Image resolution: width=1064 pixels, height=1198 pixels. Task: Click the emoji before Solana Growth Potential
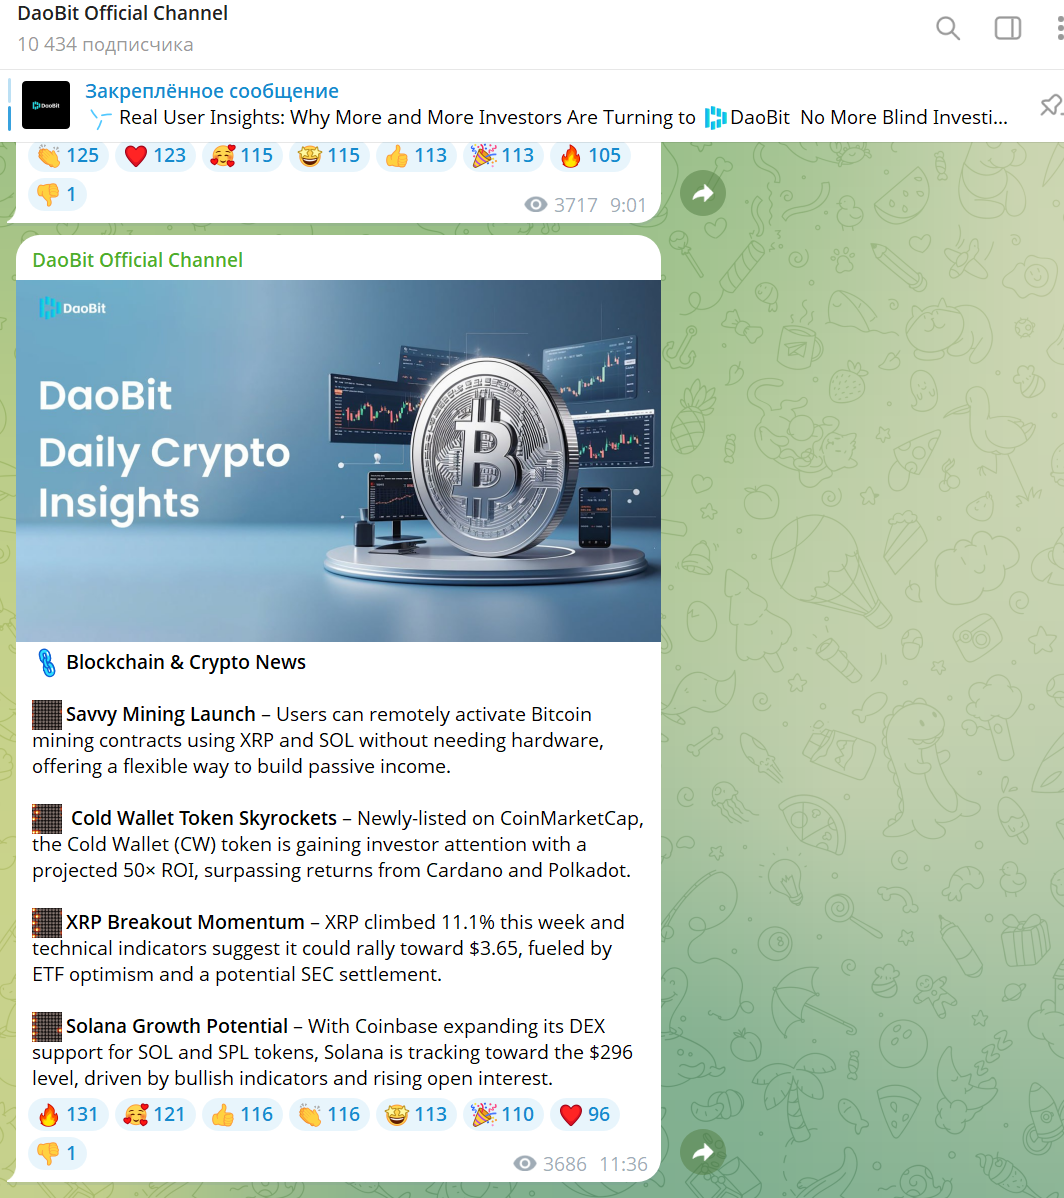[x=47, y=1027]
